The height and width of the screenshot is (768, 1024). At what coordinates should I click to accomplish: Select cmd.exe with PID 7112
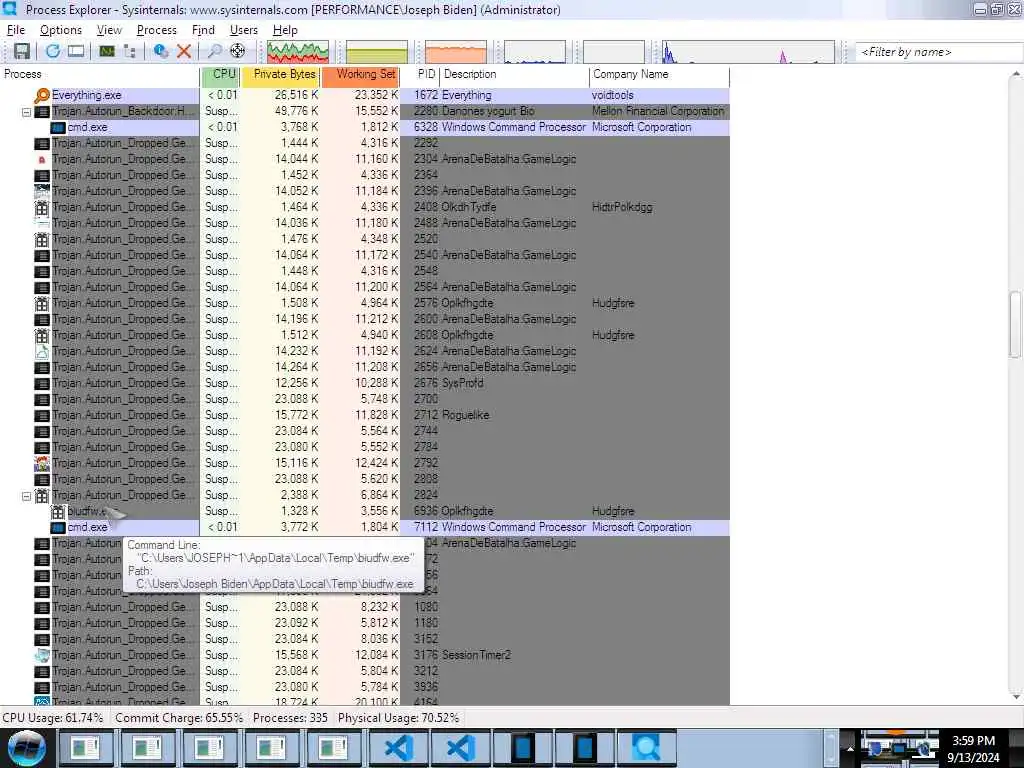364,527
